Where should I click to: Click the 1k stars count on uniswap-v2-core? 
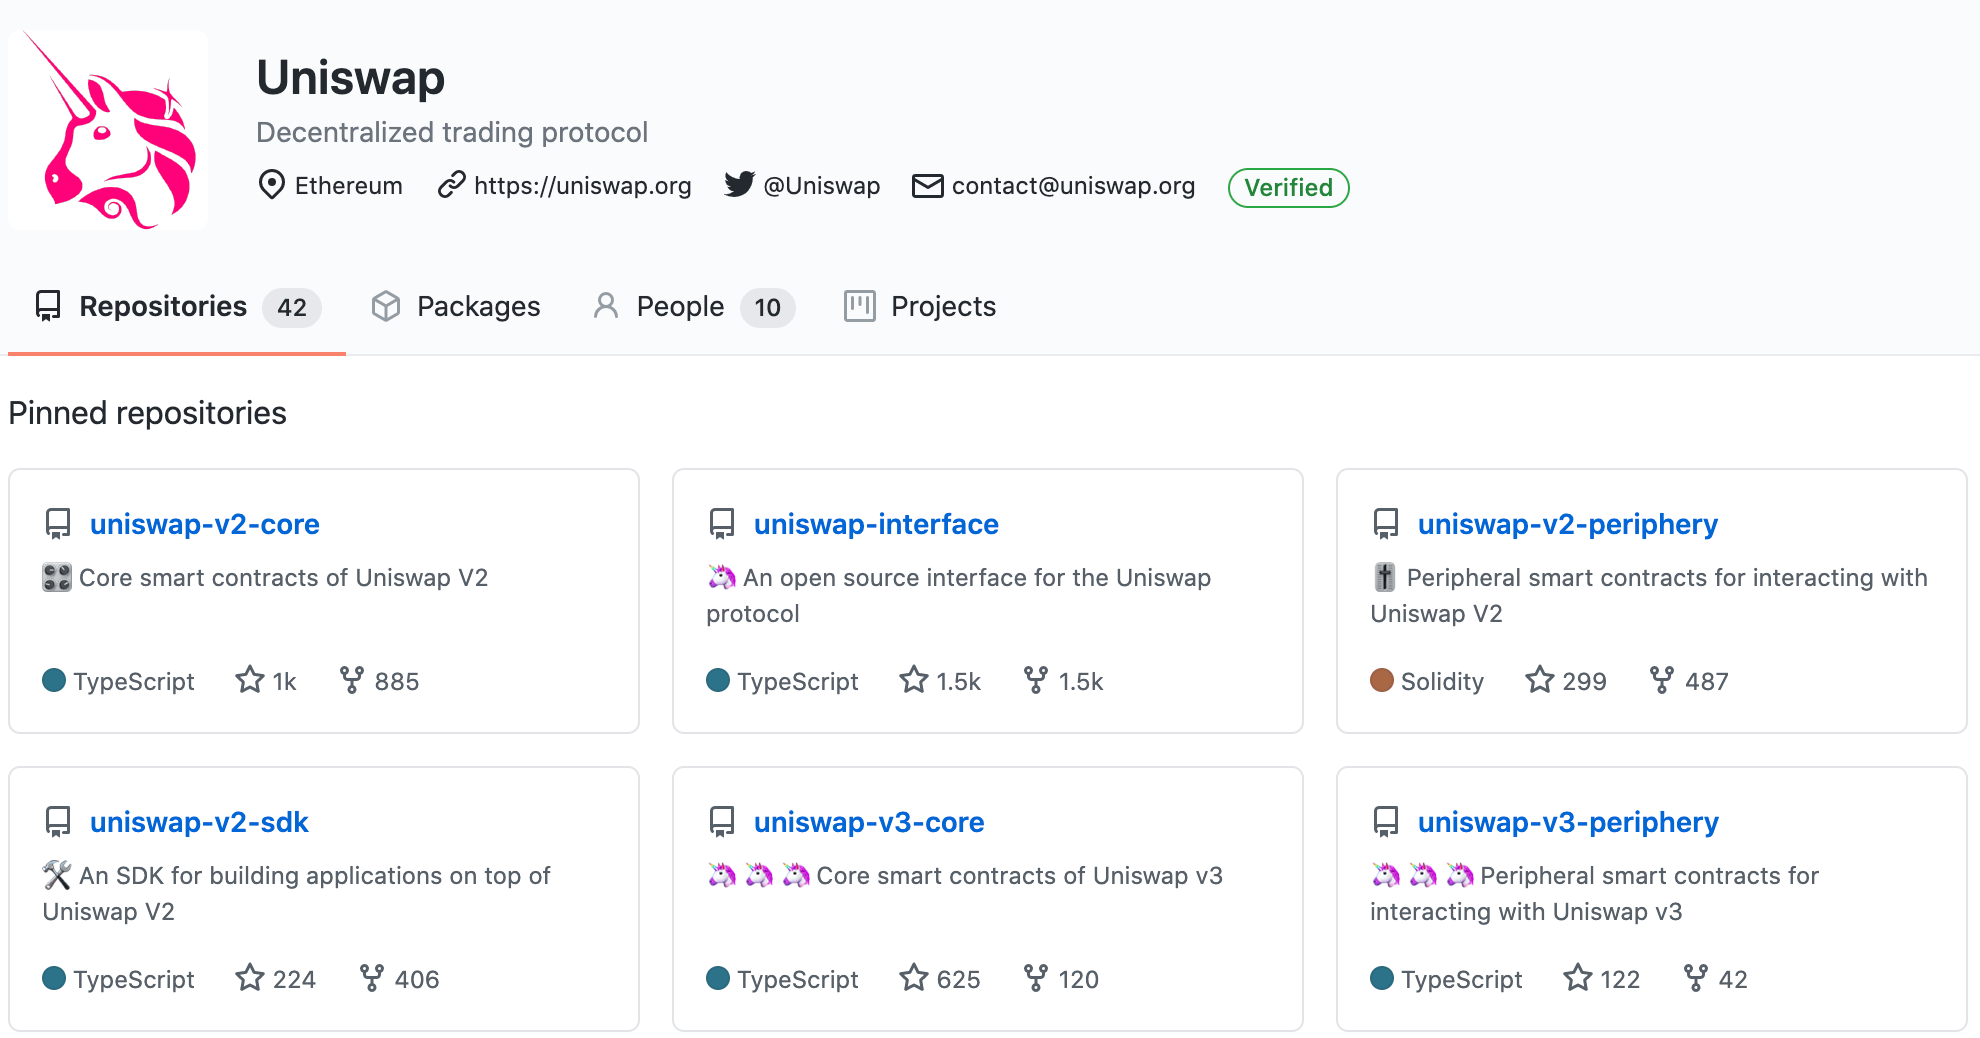[x=284, y=682]
